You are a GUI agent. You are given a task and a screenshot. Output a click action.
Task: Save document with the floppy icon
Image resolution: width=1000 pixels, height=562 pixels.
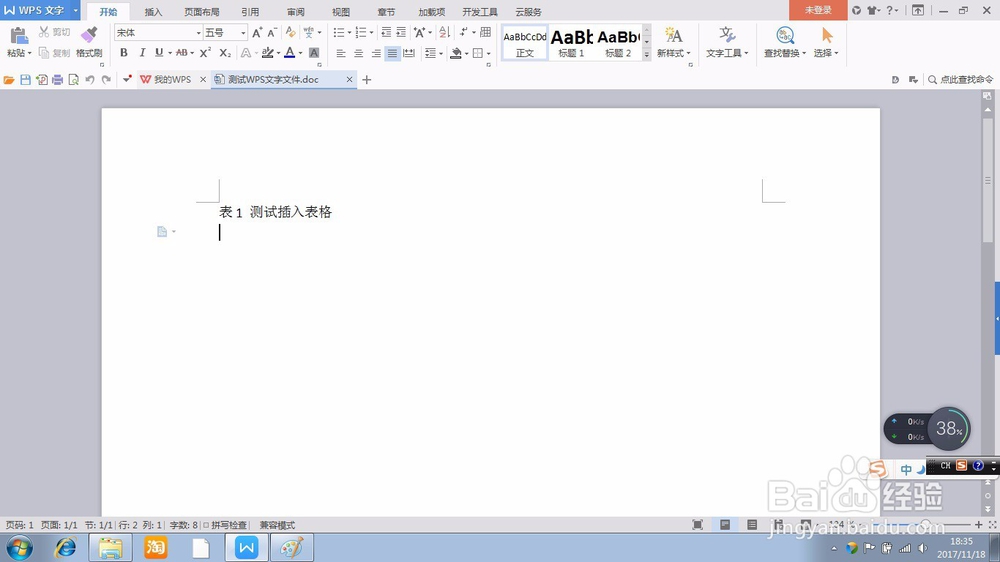coord(26,80)
